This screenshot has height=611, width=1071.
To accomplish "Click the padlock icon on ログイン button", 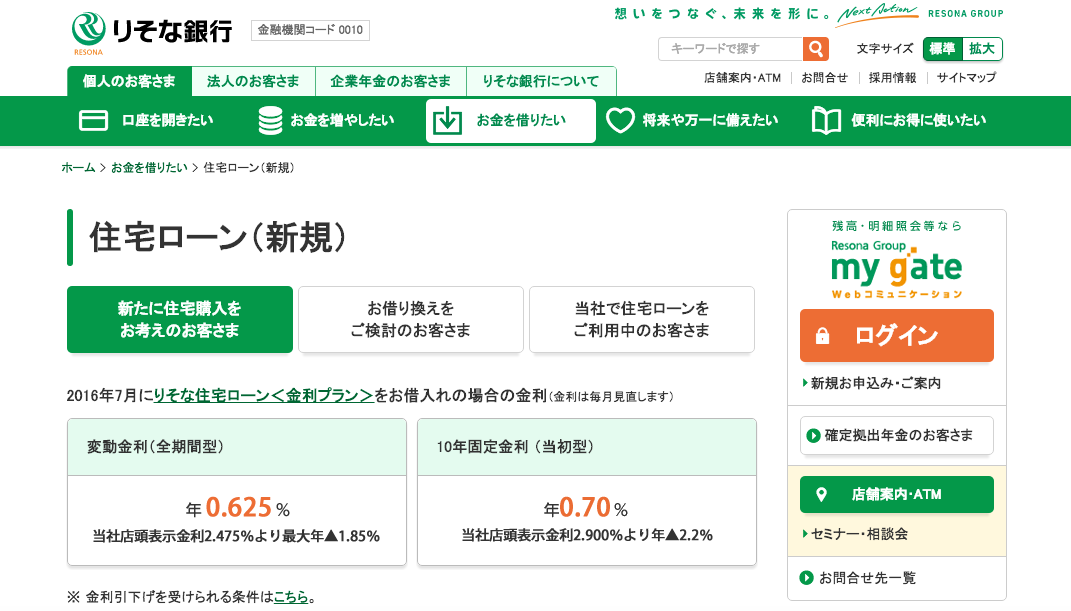I will point(823,336).
